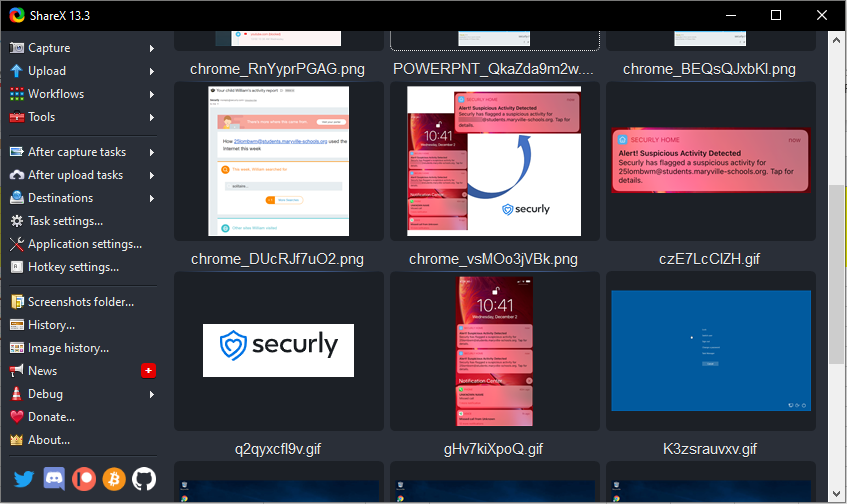Open Application settings
Image resolution: width=847 pixels, height=504 pixels.
point(83,244)
